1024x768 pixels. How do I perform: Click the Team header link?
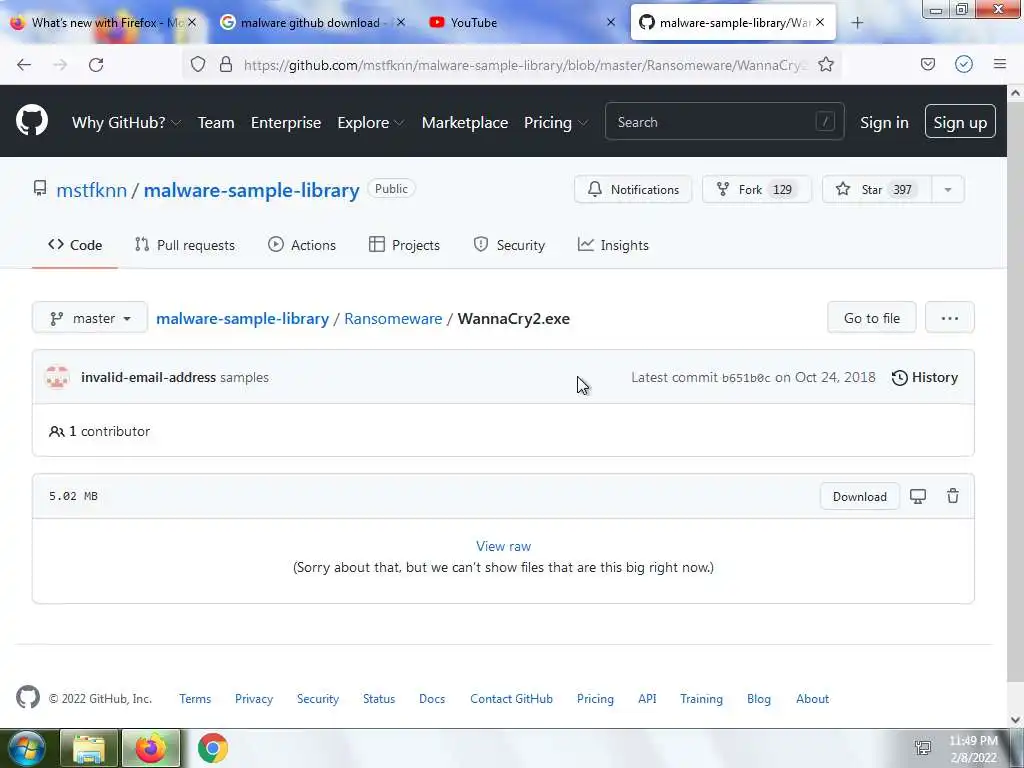216,122
